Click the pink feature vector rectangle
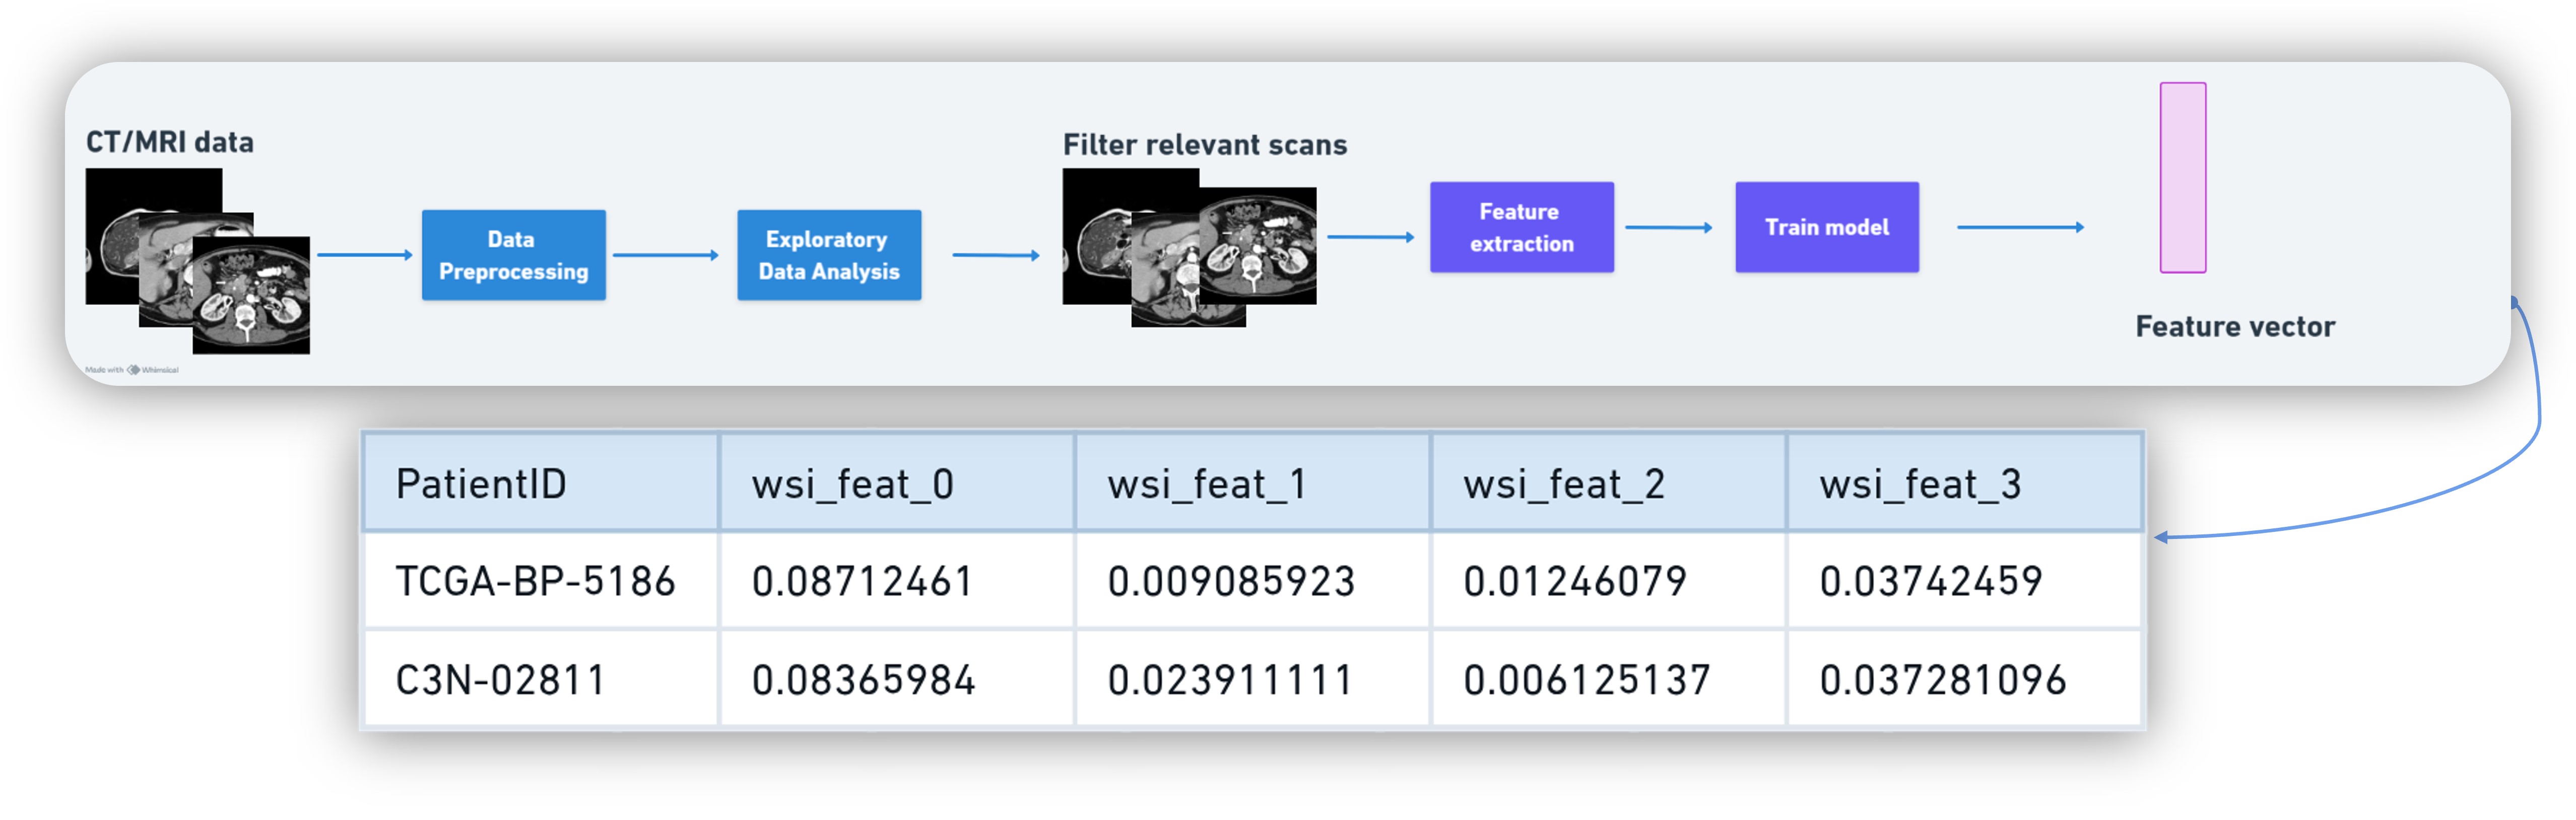Viewport: 2576px width, 820px height. pyautogui.click(x=2182, y=177)
